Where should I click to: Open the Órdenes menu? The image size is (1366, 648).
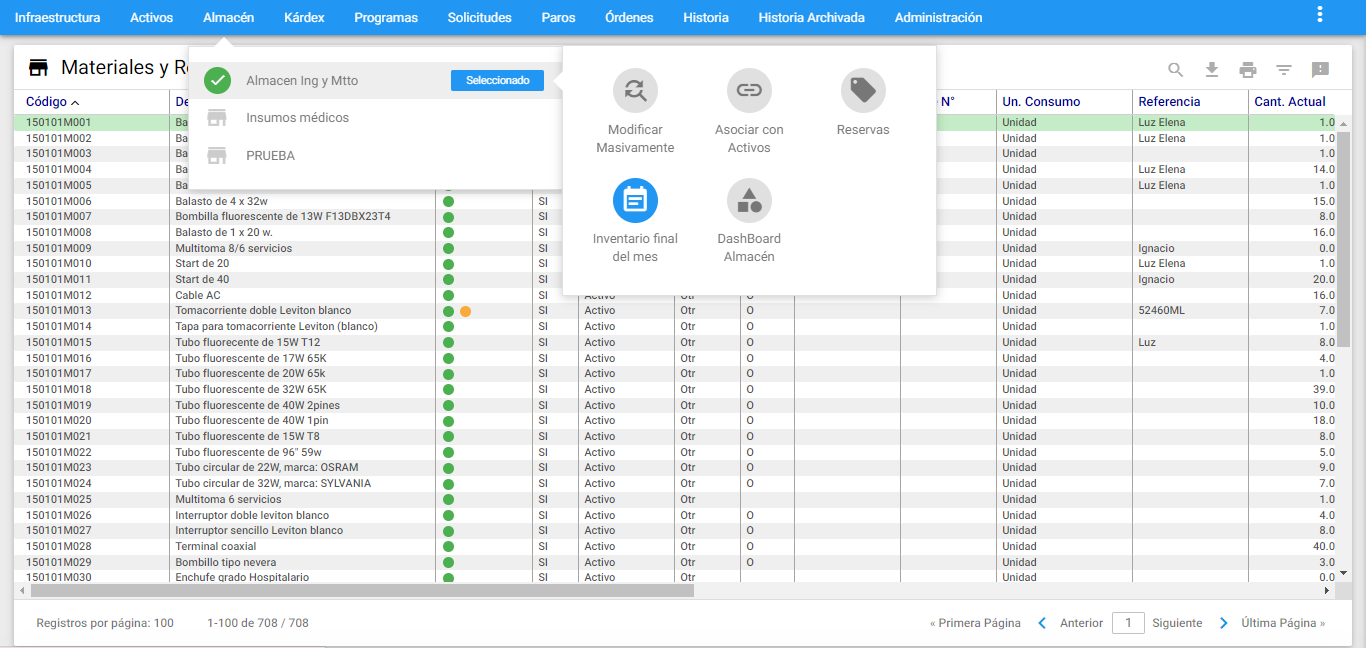click(x=629, y=18)
